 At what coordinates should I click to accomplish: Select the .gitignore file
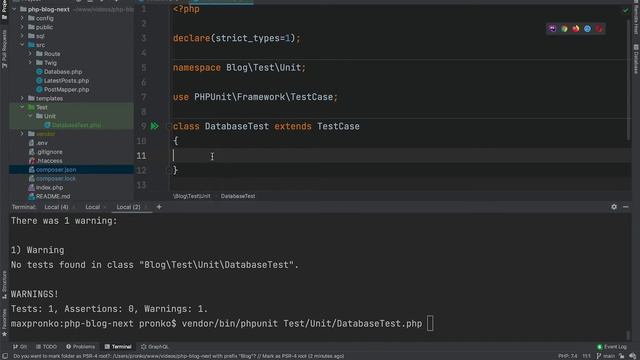tap(49, 152)
